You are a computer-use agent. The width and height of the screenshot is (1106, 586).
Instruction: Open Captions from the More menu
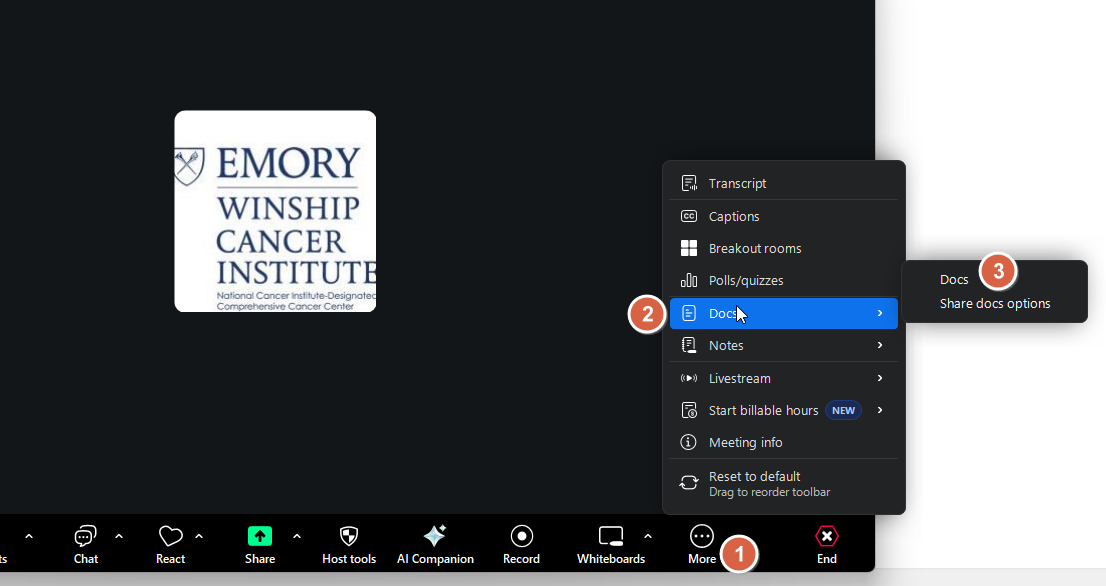732,216
